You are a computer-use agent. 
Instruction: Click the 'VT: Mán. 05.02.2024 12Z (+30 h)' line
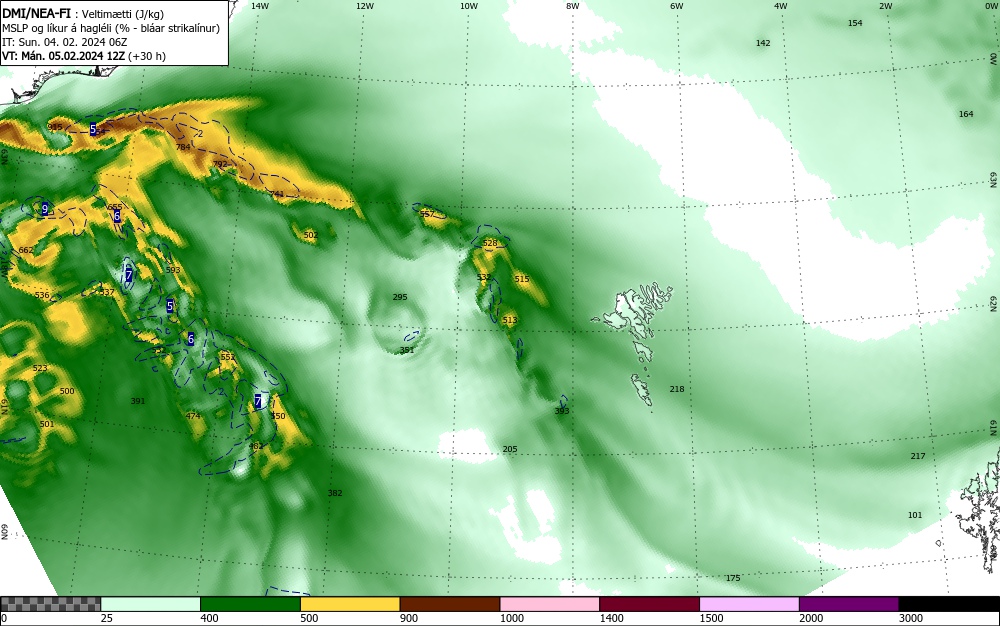[x=84, y=56]
